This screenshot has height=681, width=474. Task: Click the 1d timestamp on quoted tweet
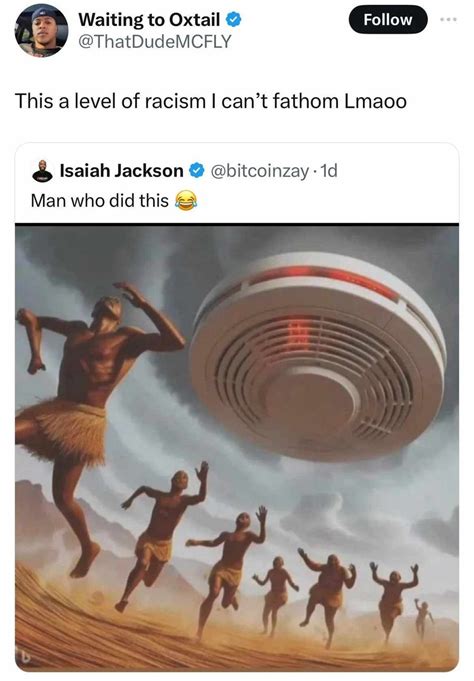pos(329,171)
